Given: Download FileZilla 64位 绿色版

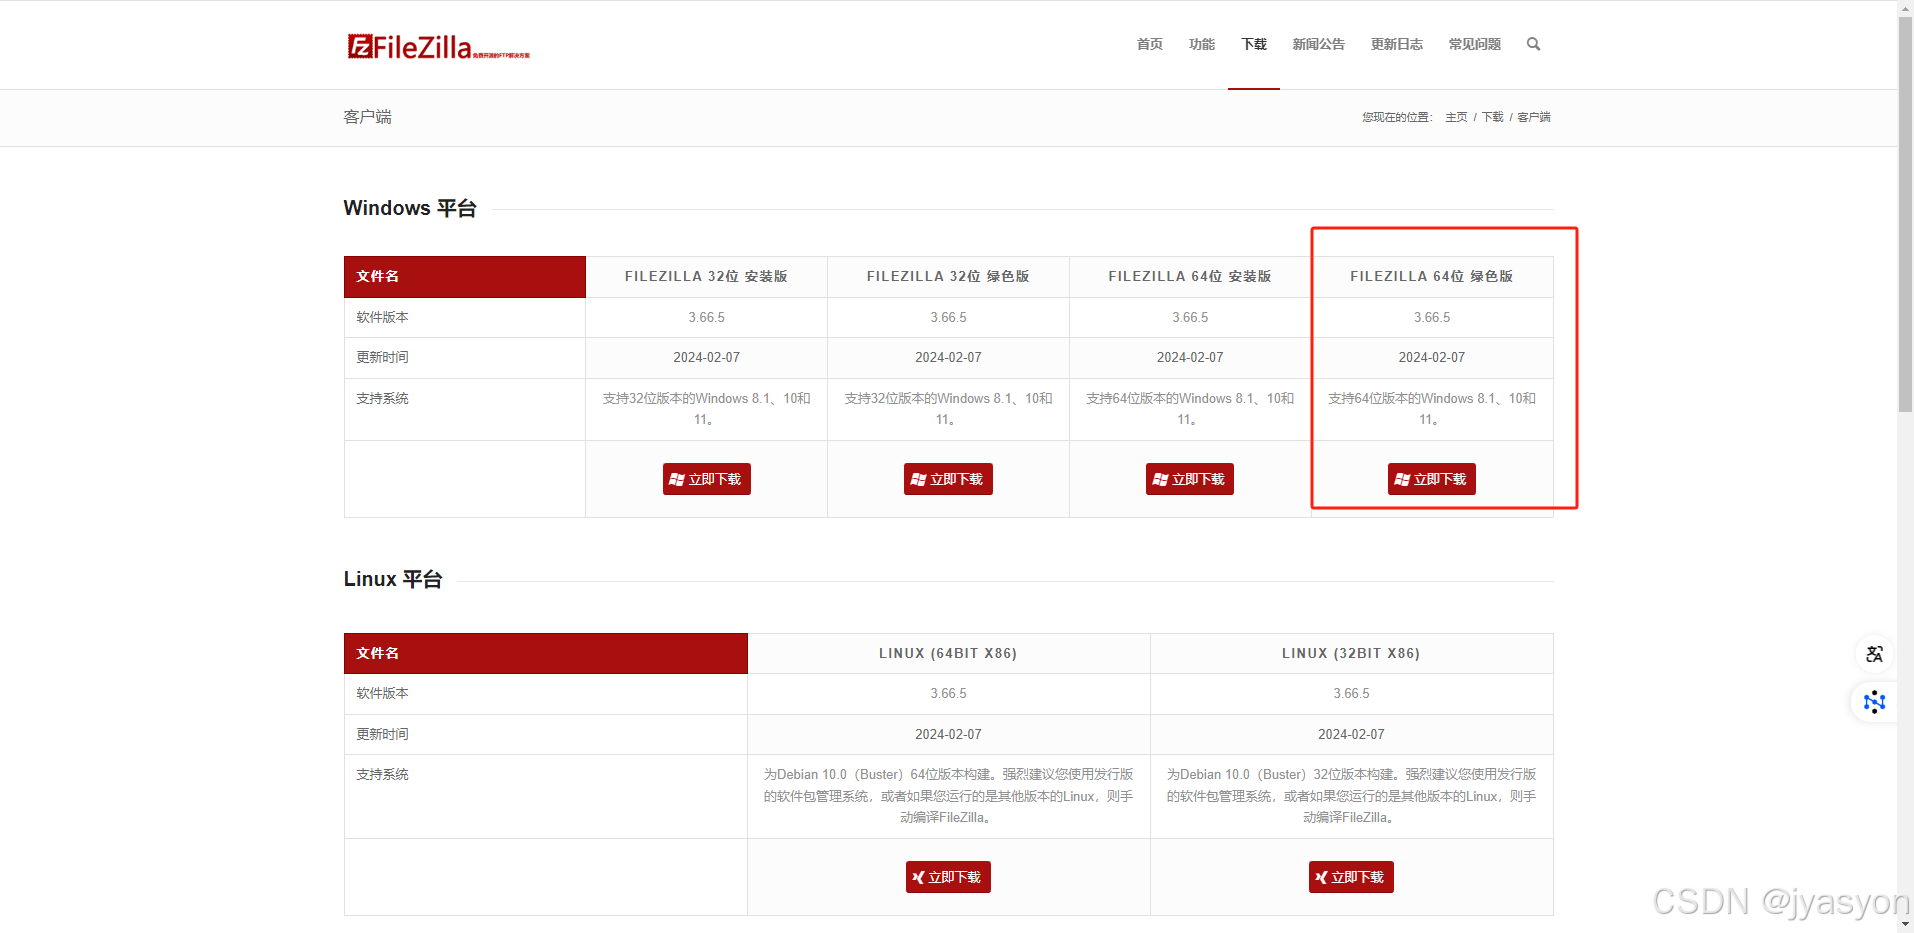Looking at the screenshot, I should pyautogui.click(x=1431, y=479).
